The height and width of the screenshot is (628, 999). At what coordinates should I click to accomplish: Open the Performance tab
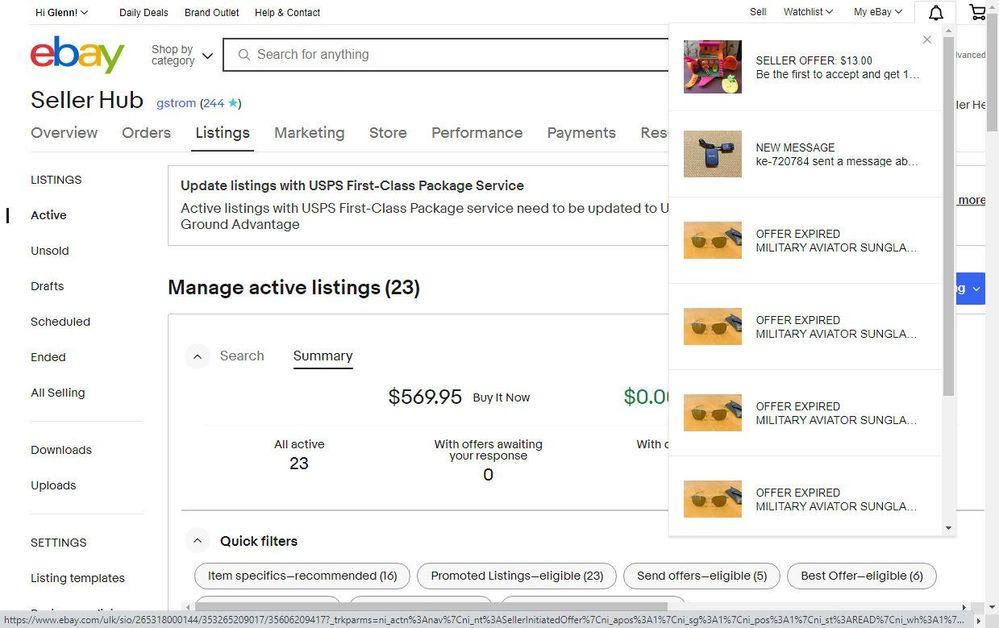point(477,132)
